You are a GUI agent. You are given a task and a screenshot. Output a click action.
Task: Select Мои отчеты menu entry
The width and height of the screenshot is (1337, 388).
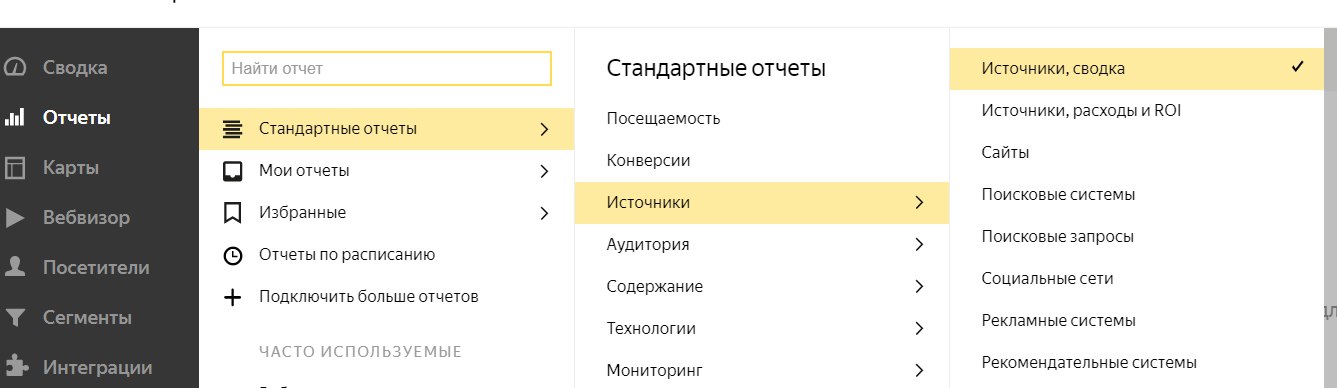[x=387, y=171]
